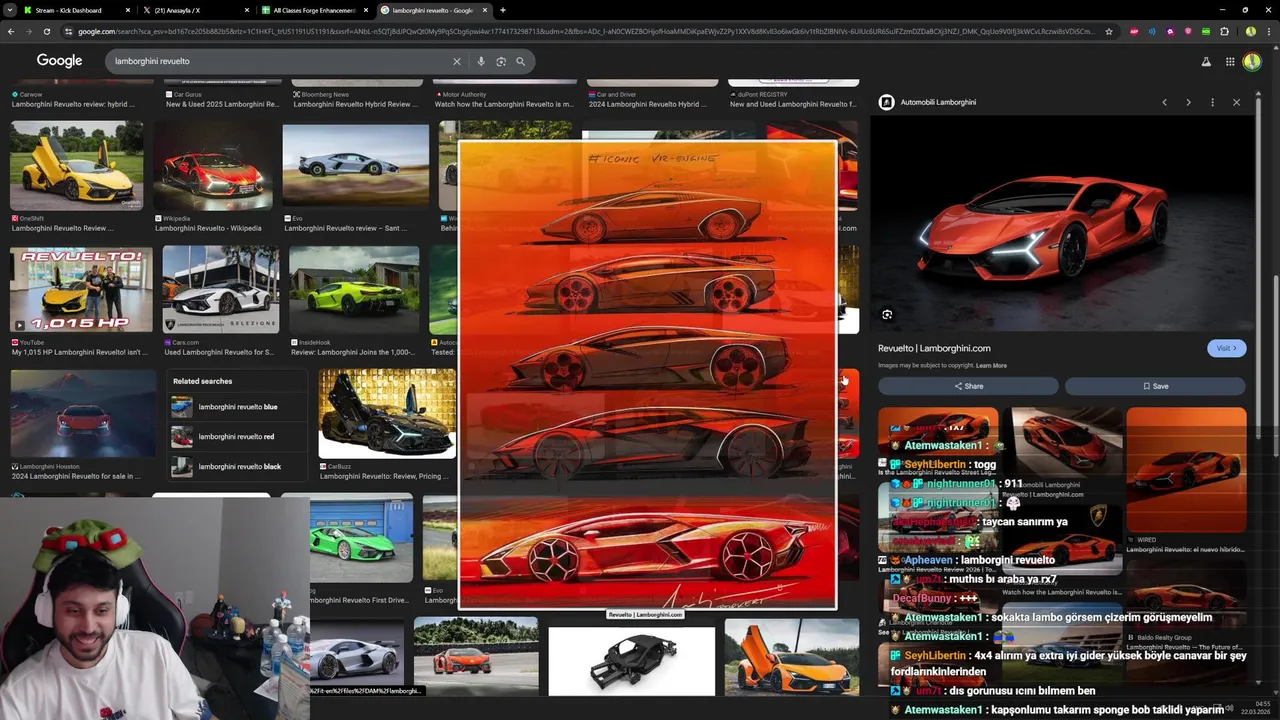Screen dimensions: 1280x720
Task: Start voice search with the microphone icon
Action: pyautogui.click(x=481, y=61)
